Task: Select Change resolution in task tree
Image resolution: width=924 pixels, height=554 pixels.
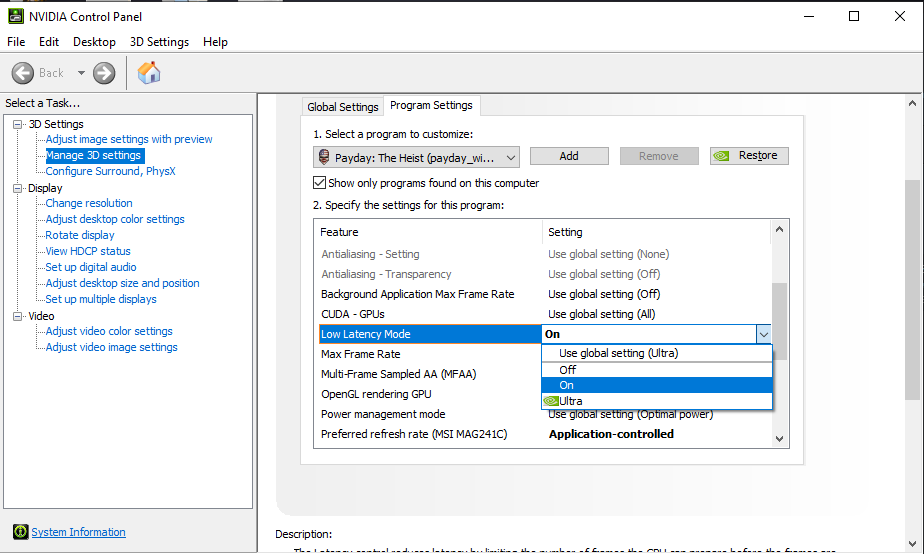Action: (x=89, y=203)
